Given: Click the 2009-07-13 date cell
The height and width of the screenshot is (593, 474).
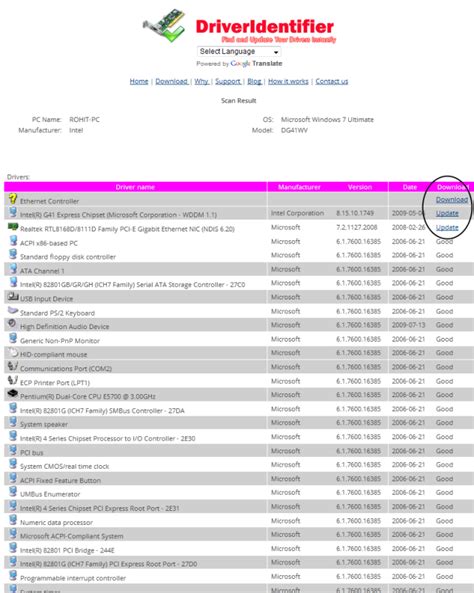Looking at the screenshot, I should [409, 325].
